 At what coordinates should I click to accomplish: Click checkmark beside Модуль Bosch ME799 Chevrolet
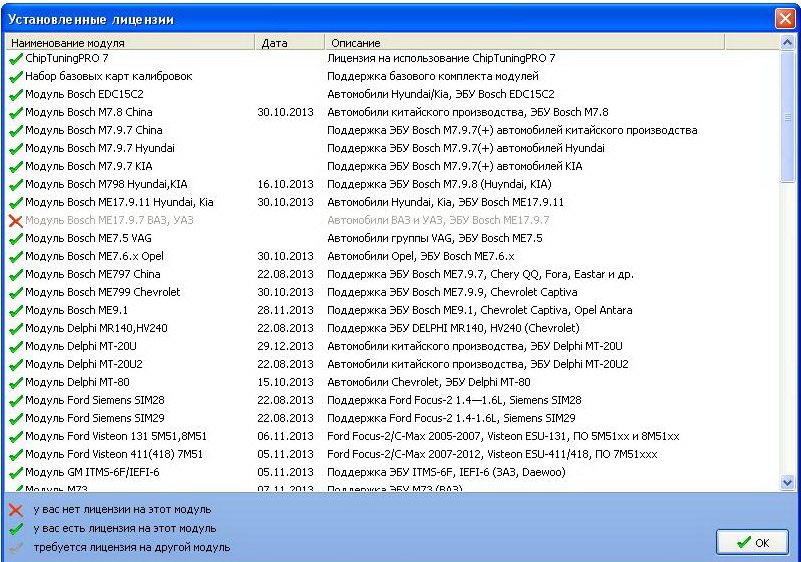tap(16, 293)
